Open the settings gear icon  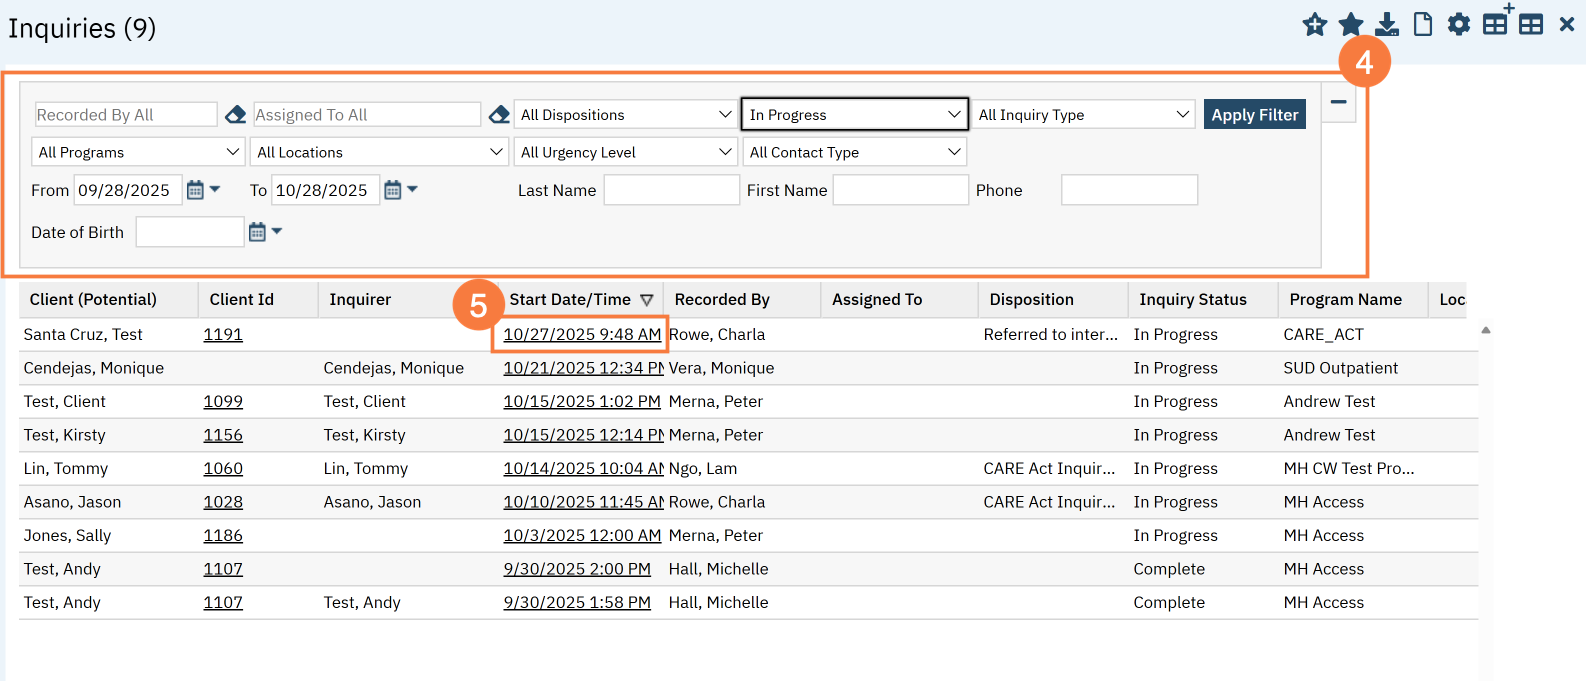click(1459, 25)
